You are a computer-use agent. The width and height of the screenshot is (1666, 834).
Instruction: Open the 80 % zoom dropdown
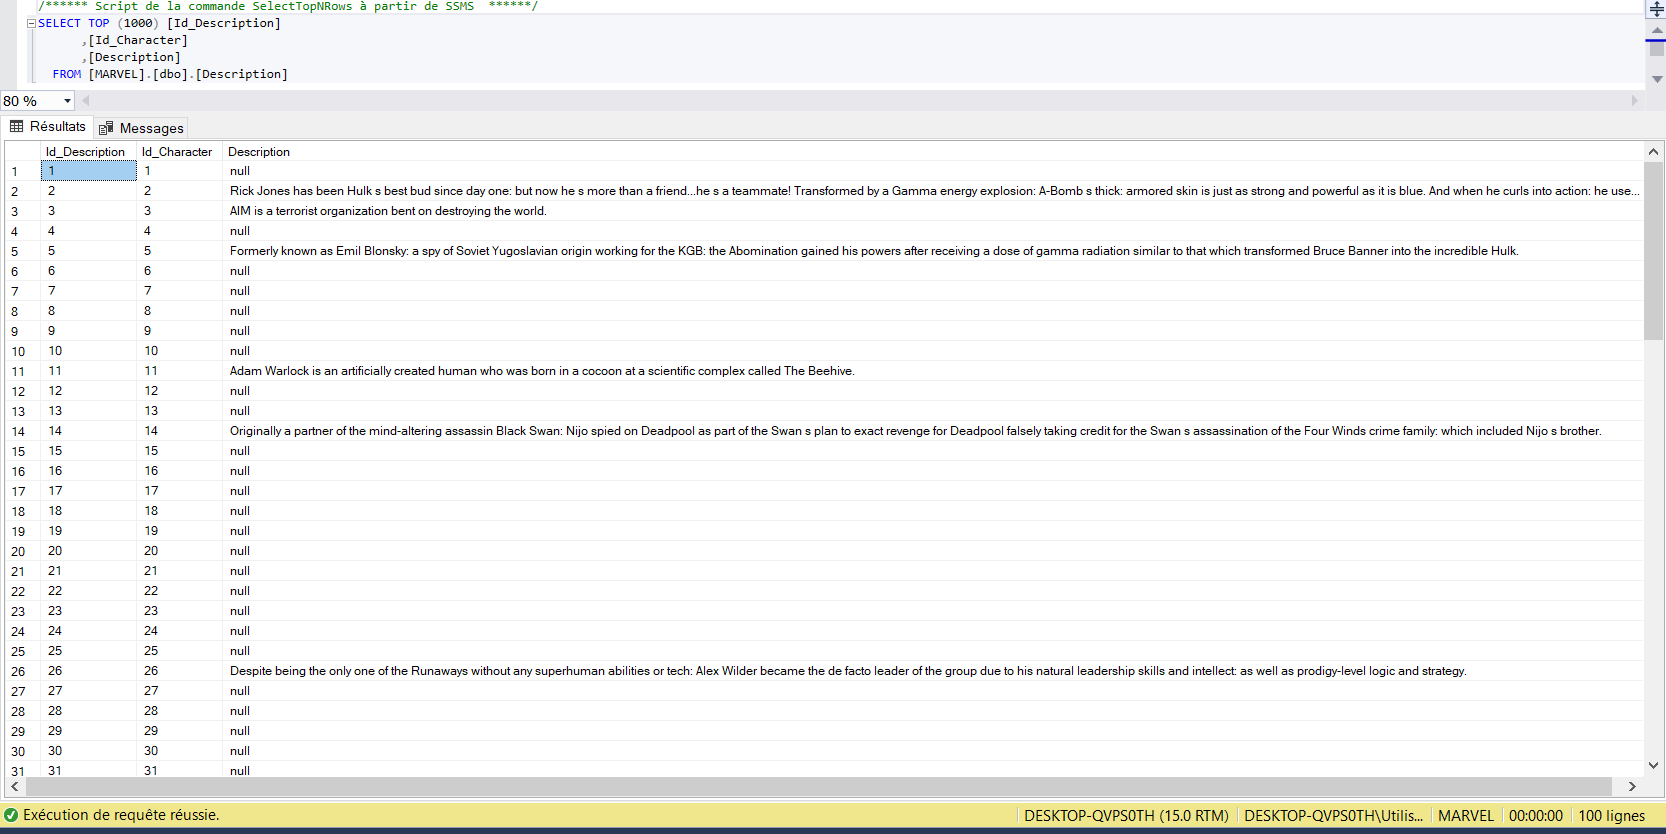tap(67, 101)
